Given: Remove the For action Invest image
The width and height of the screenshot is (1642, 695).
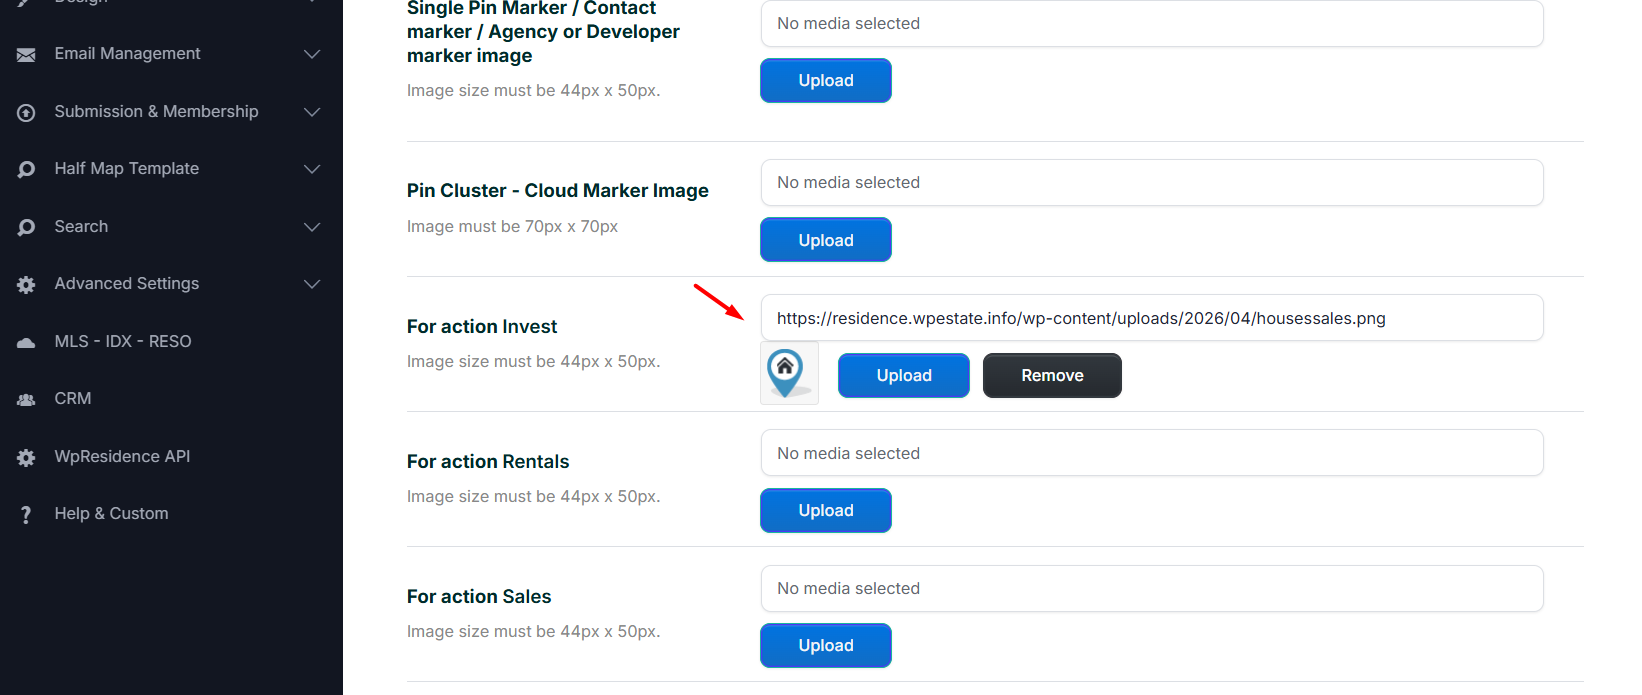Looking at the screenshot, I should coord(1052,376).
